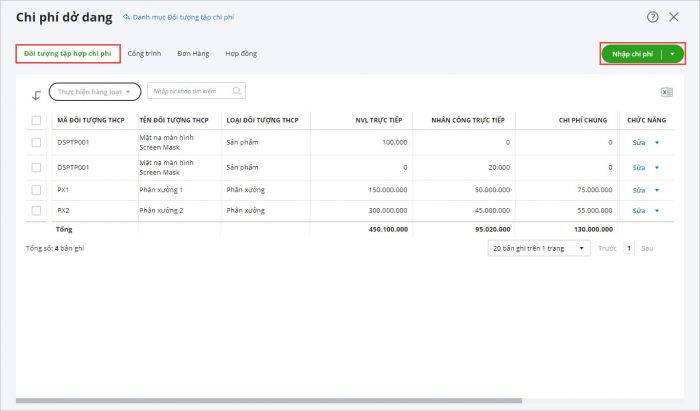Click the keyword search input field
The height and width of the screenshot is (411, 700).
coord(188,91)
